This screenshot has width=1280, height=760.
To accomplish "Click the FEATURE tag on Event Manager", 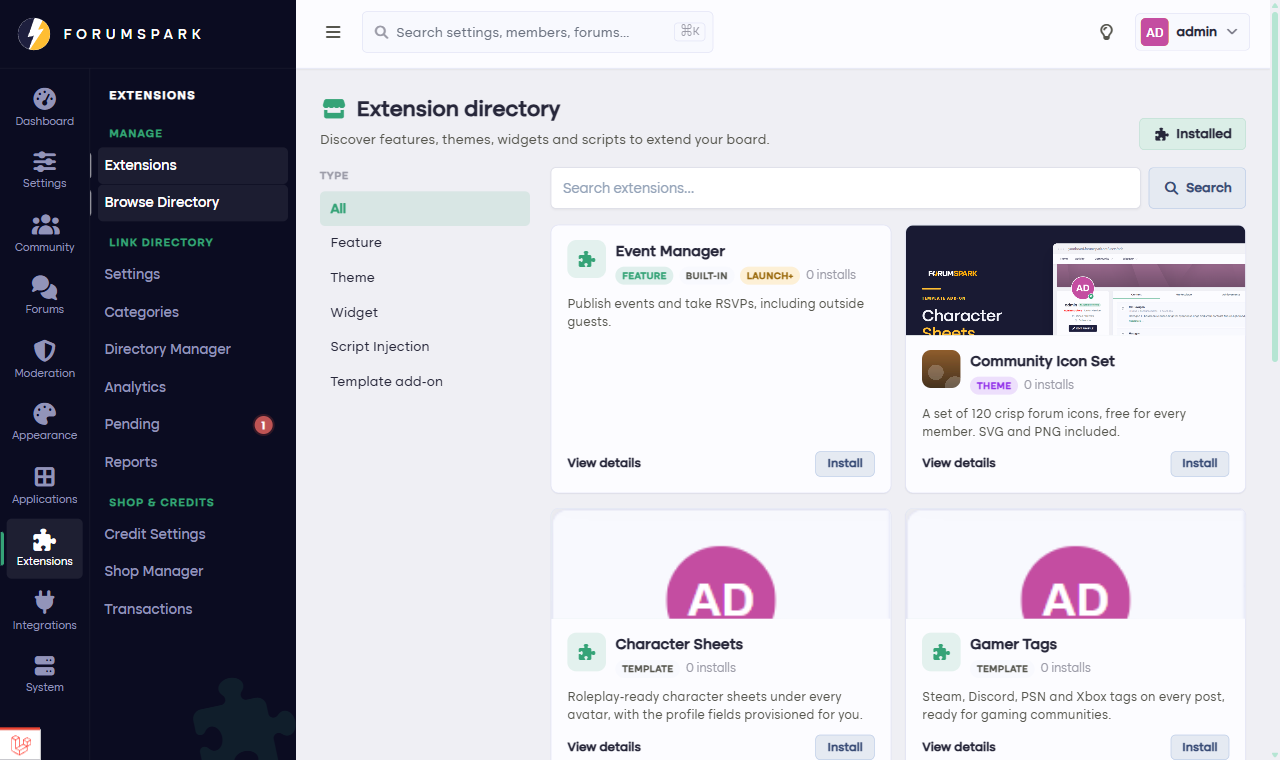I will (x=645, y=275).
